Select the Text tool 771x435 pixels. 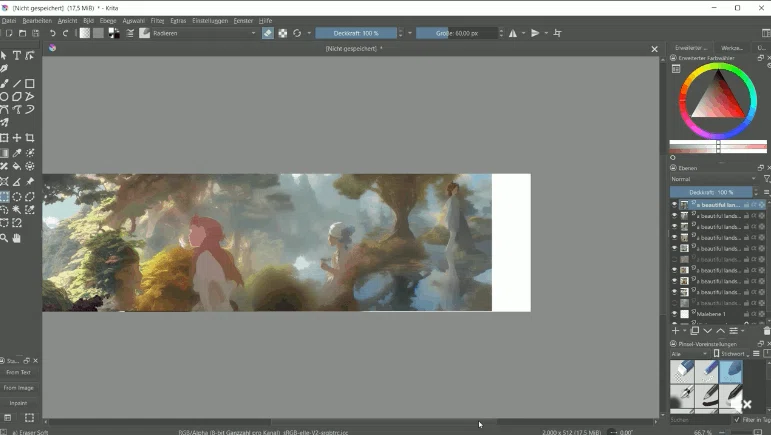pos(17,56)
